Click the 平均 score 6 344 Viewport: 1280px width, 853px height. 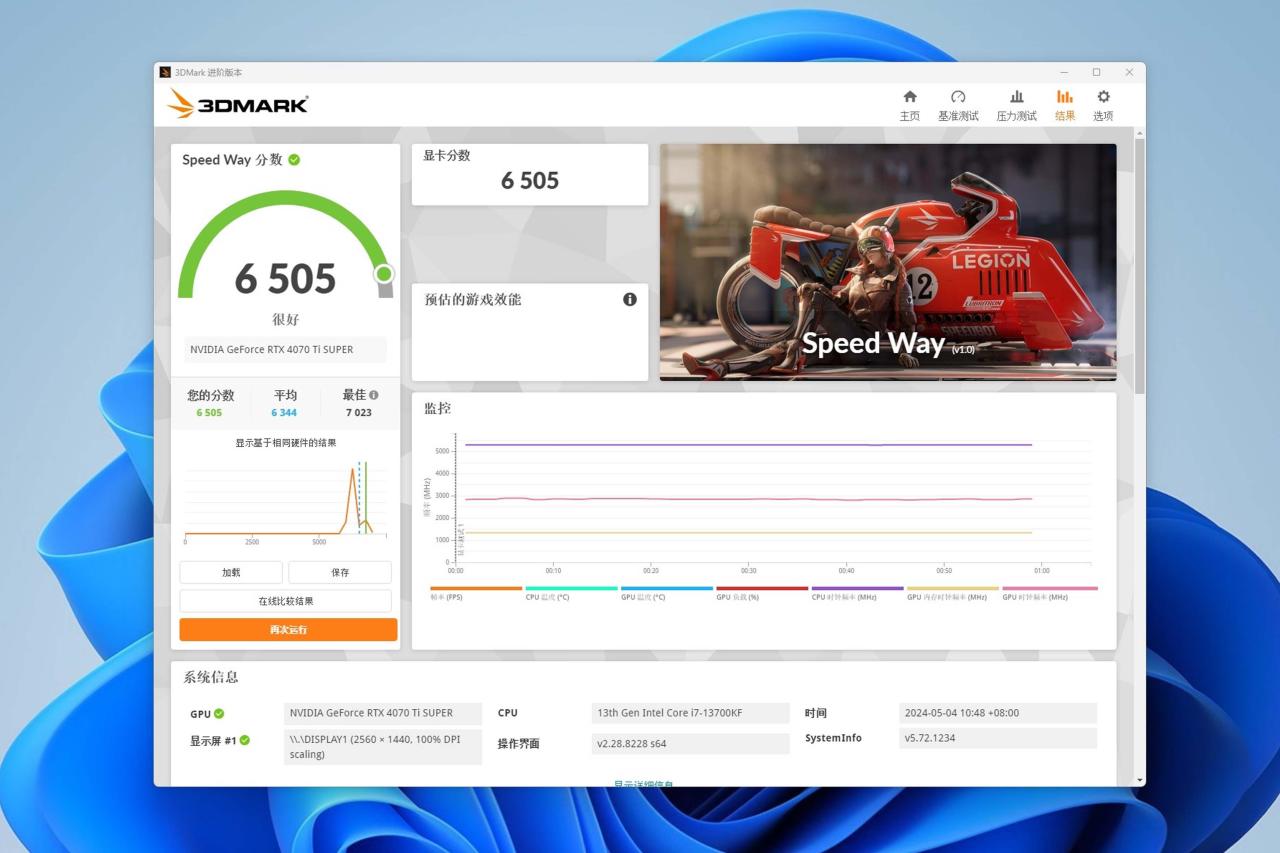pyautogui.click(x=284, y=412)
